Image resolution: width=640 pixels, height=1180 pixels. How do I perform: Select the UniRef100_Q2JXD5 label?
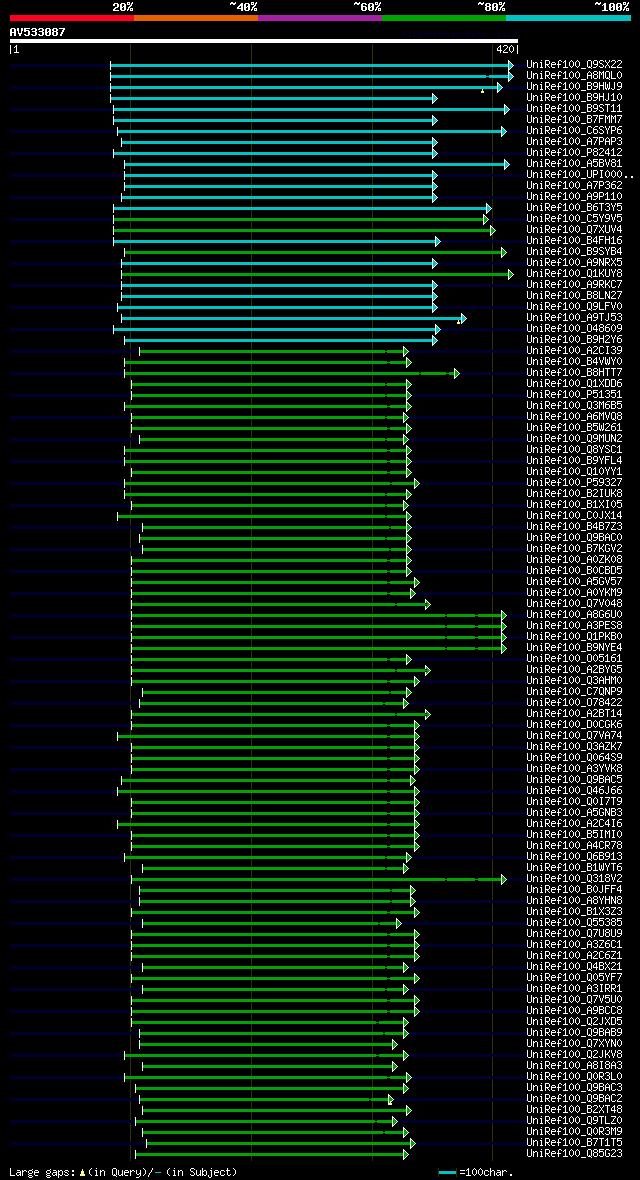(x=574, y=1021)
